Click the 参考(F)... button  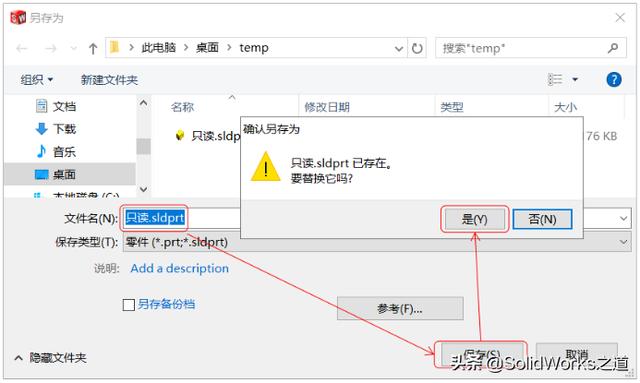(x=400, y=308)
